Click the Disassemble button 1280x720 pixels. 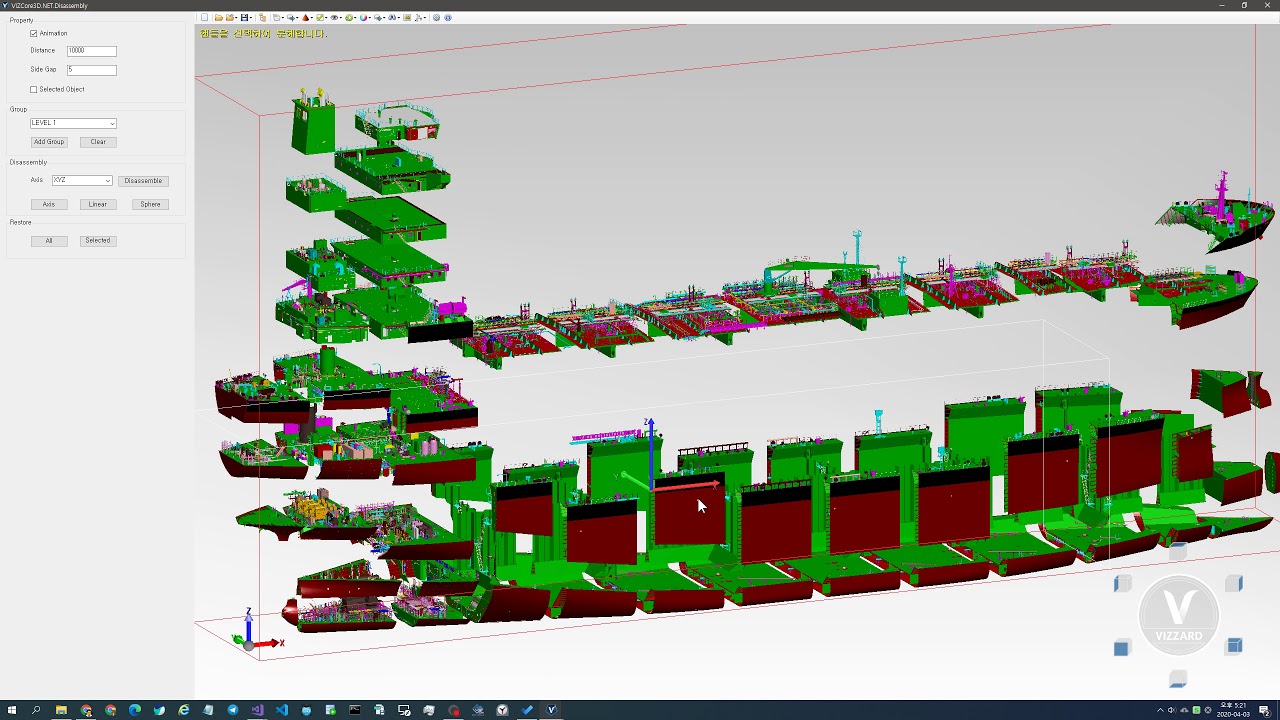pos(143,181)
